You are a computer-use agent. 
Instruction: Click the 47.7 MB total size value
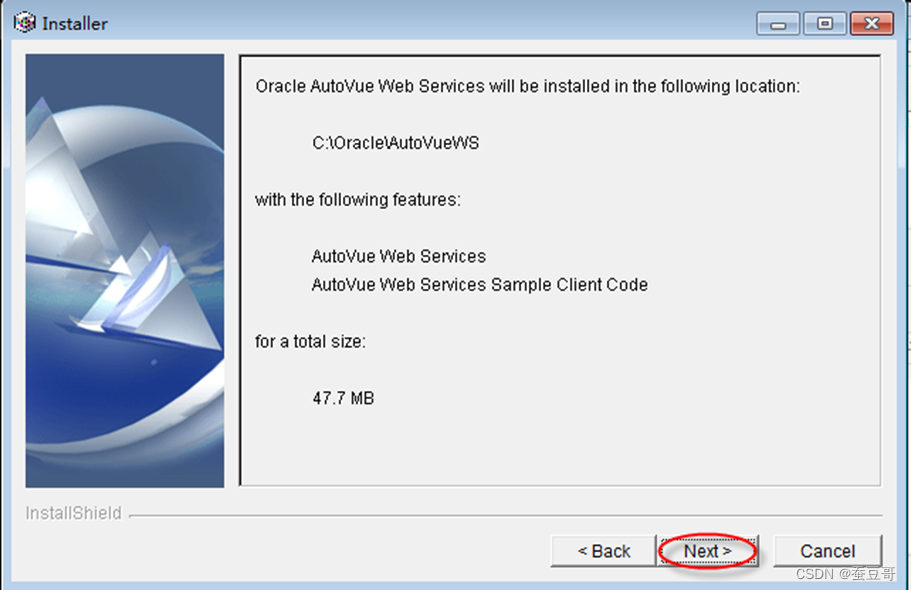click(x=343, y=398)
